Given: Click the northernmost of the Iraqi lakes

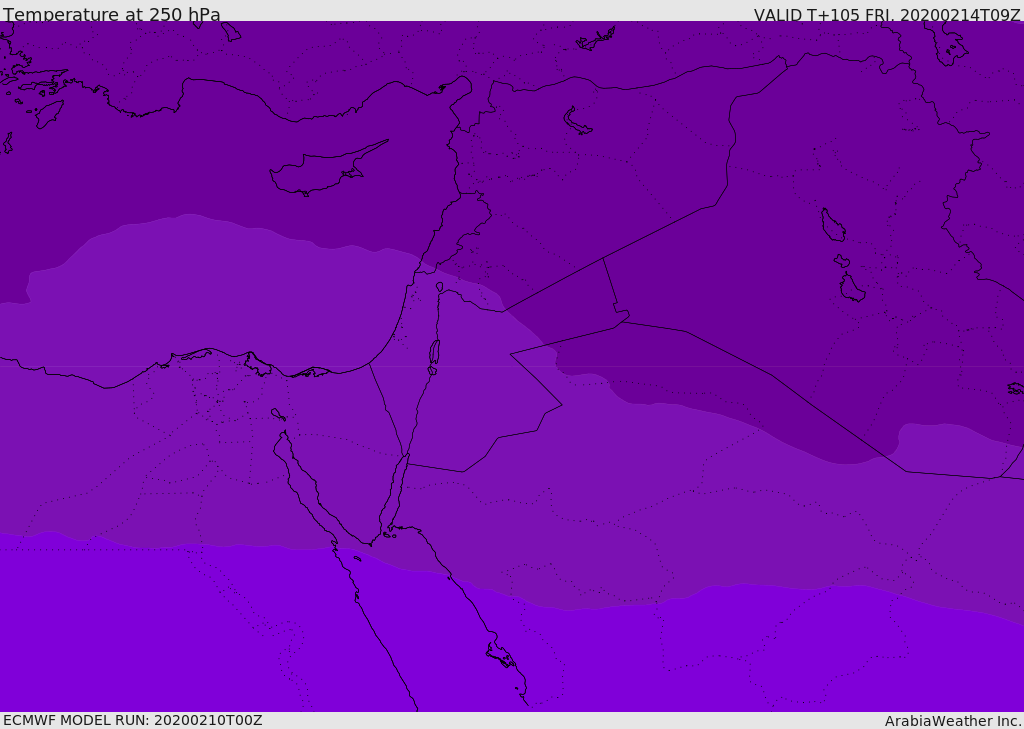Looking at the screenshot, I should click(832, 225).
